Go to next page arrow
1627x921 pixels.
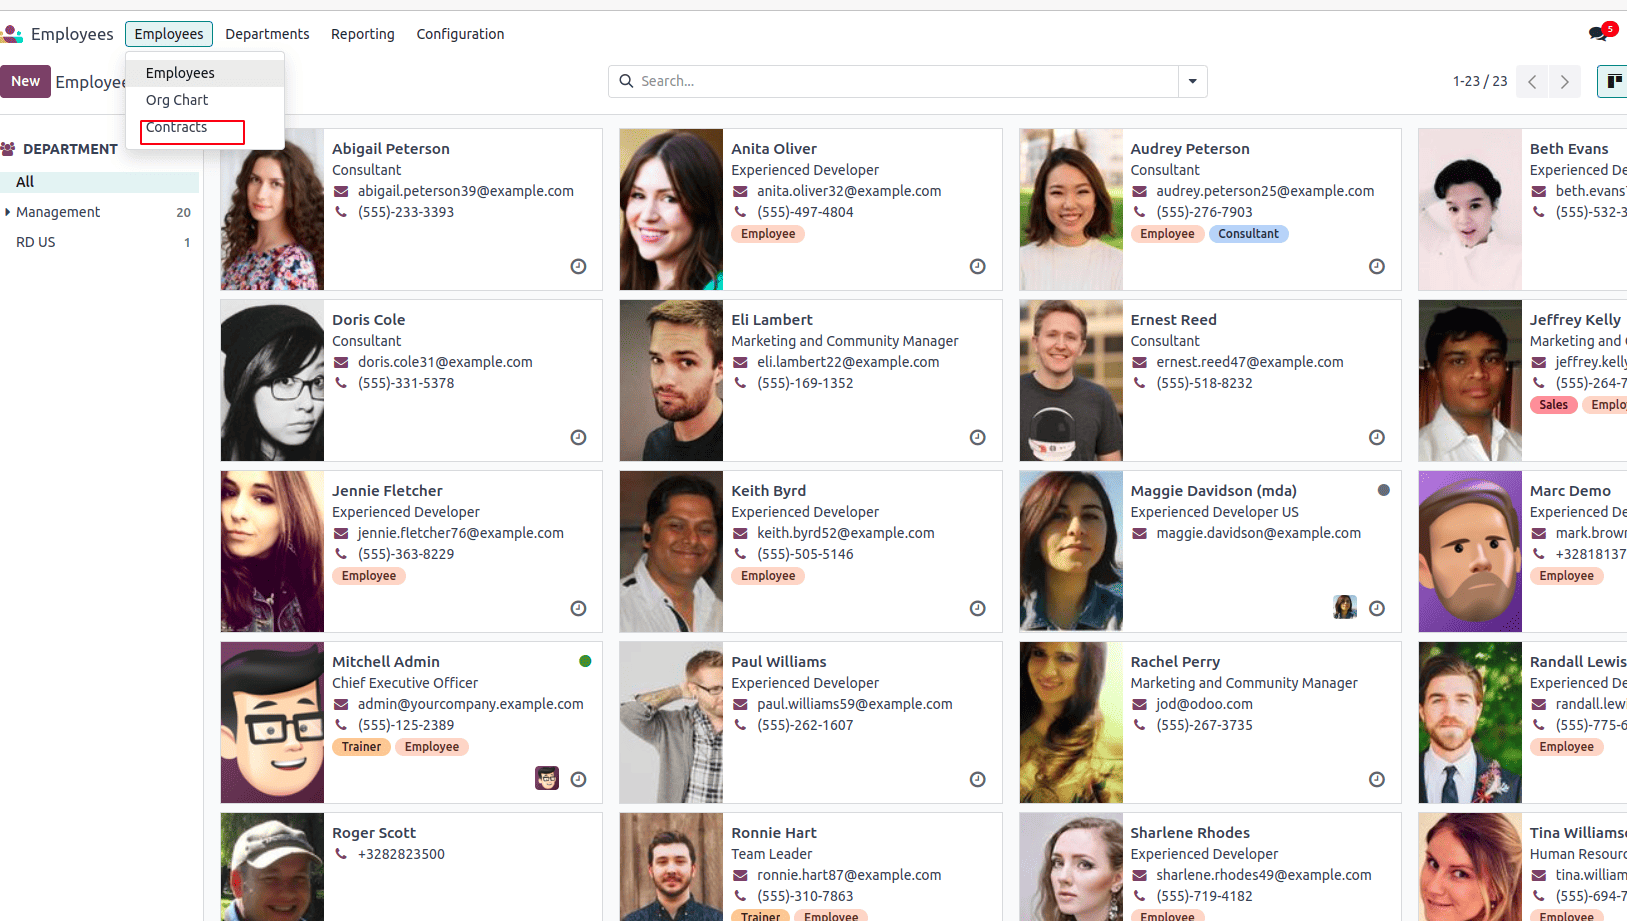pyautogui.click(x=1565, y=82)
